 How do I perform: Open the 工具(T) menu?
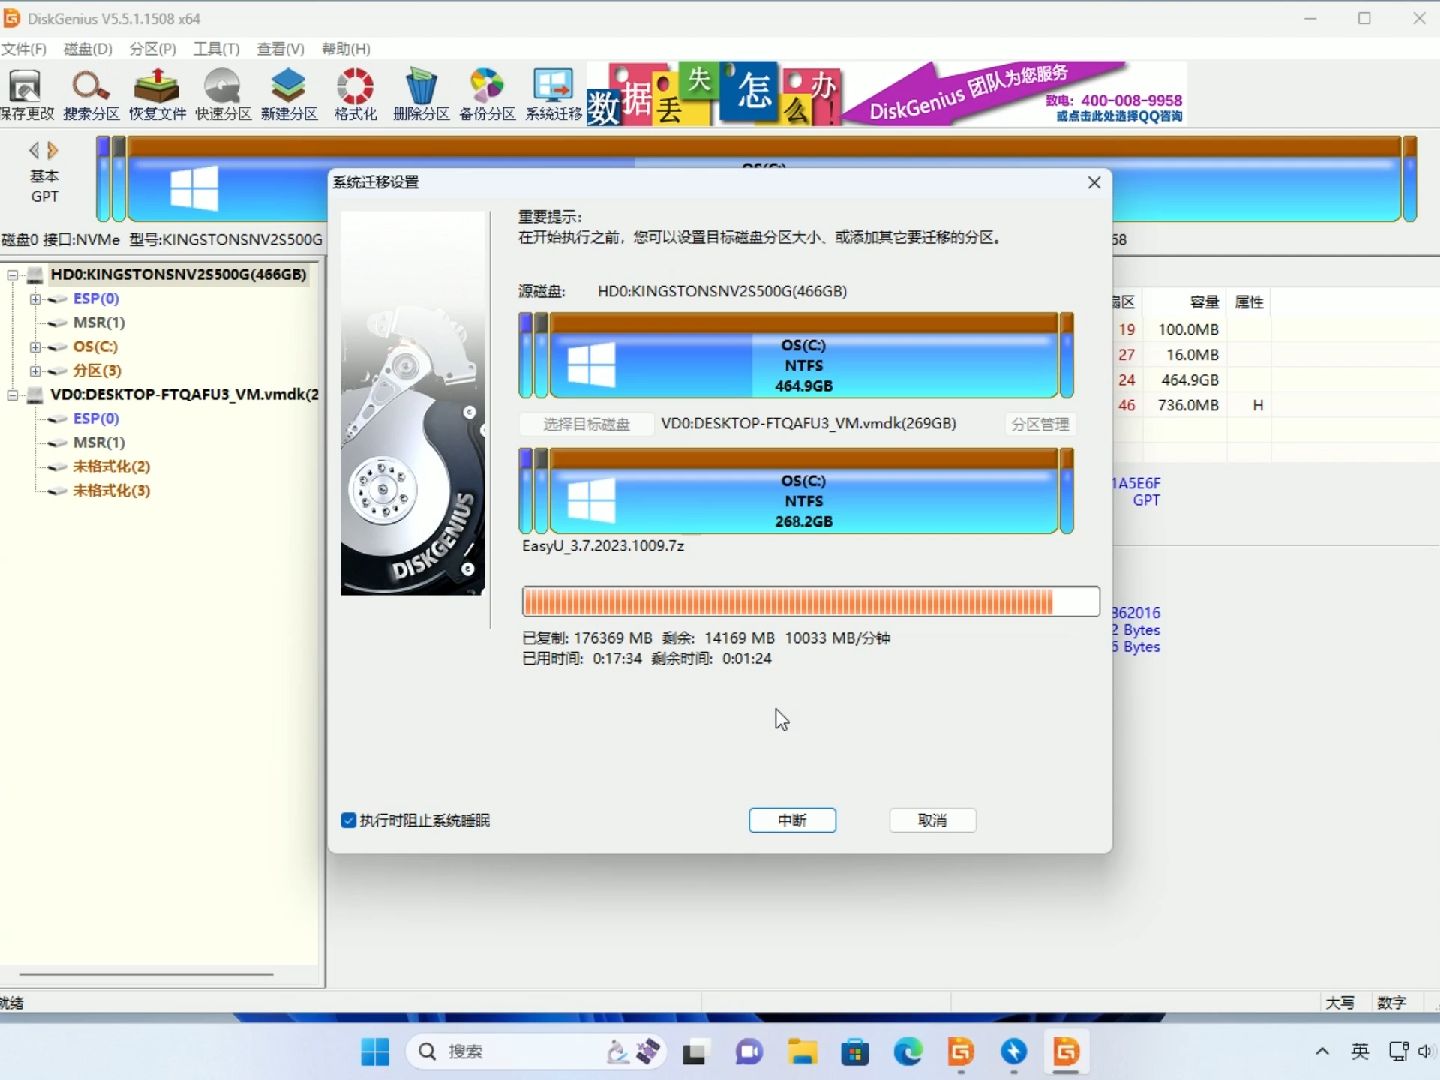tap(216, 48)
